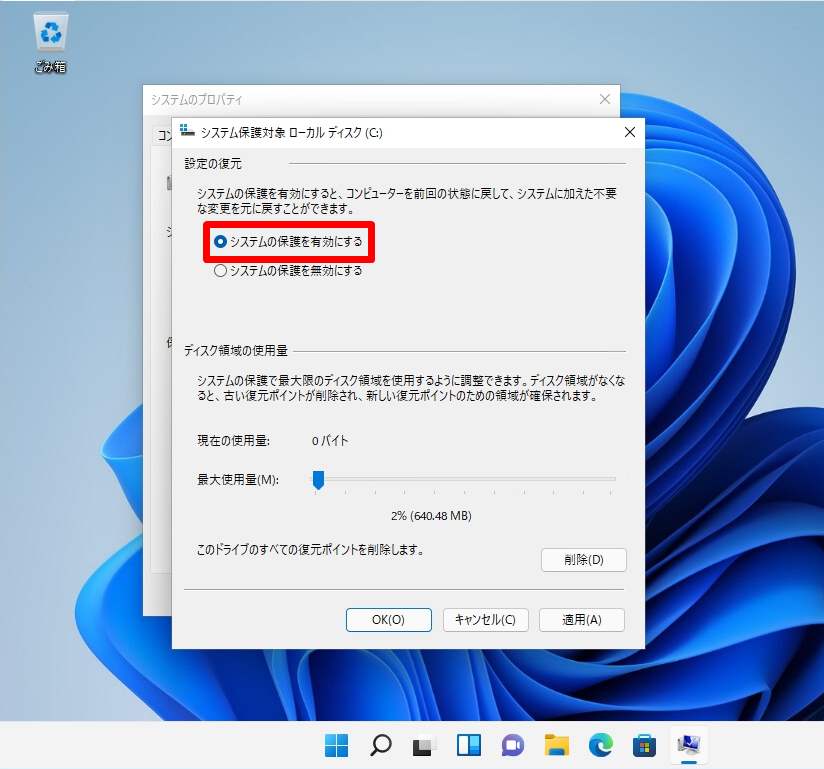Confirm settings with the OK(O) button
The image size is (824, 769).
(x=388, y=619)
